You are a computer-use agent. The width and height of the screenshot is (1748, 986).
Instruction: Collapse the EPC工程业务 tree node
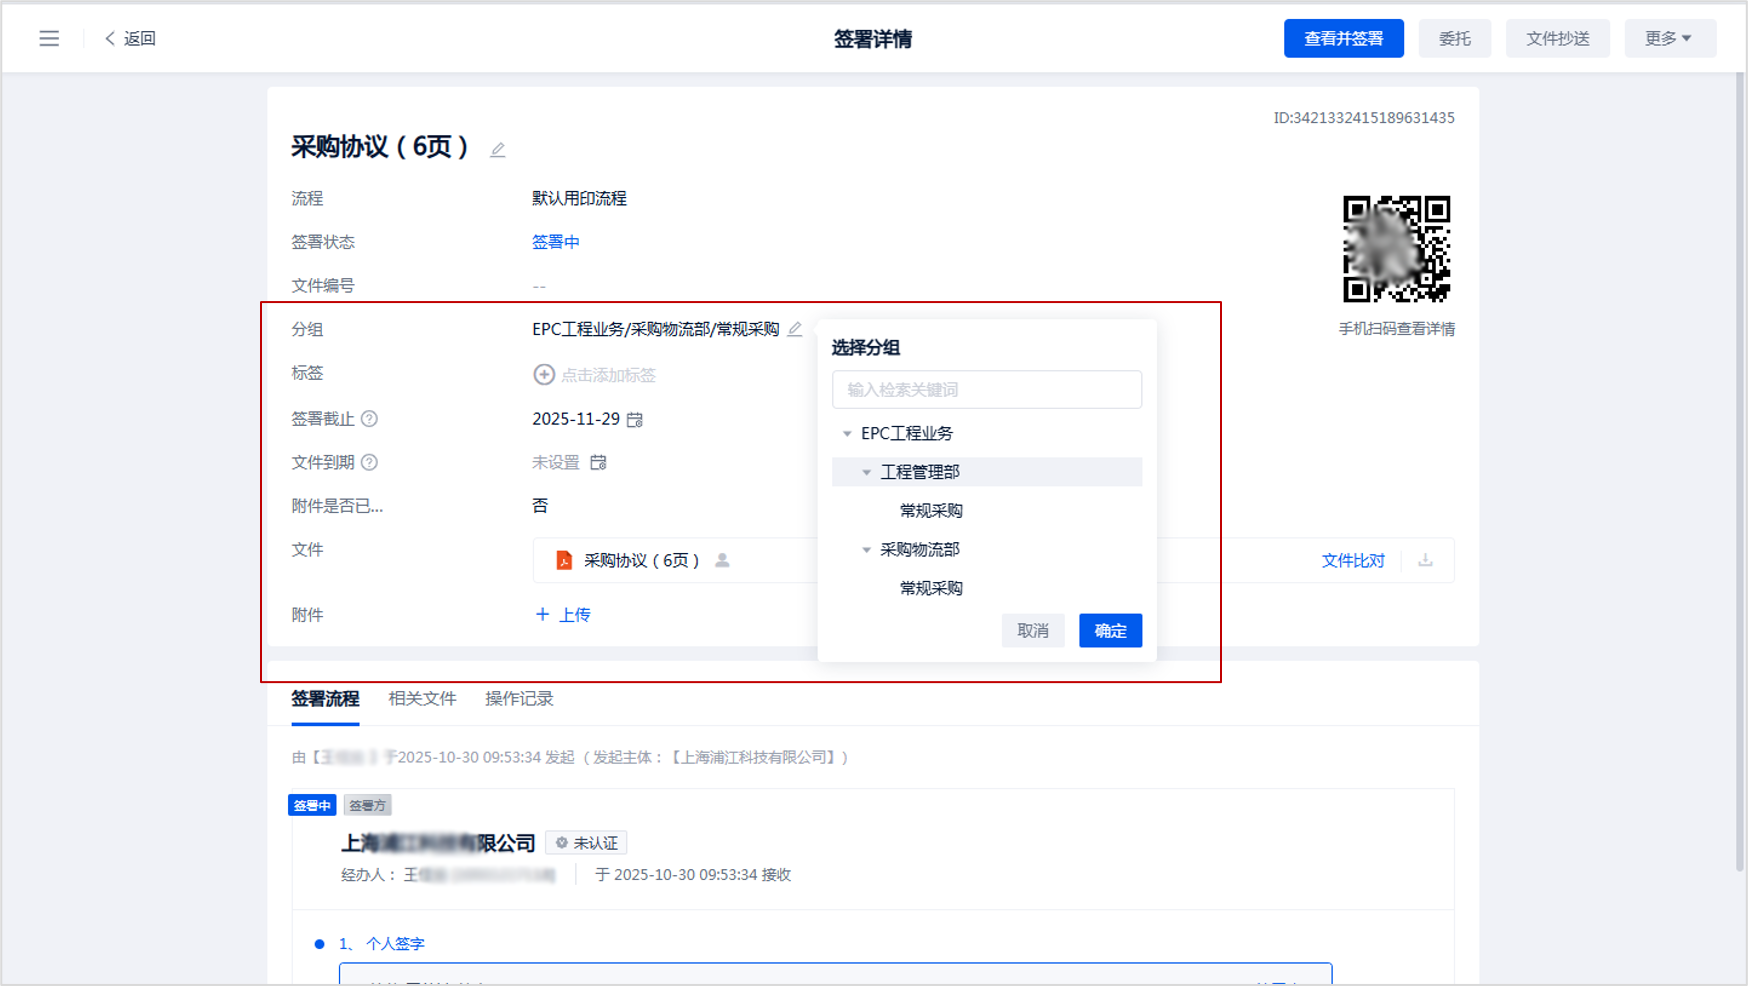pyautogui.click(x=847, y=434)
